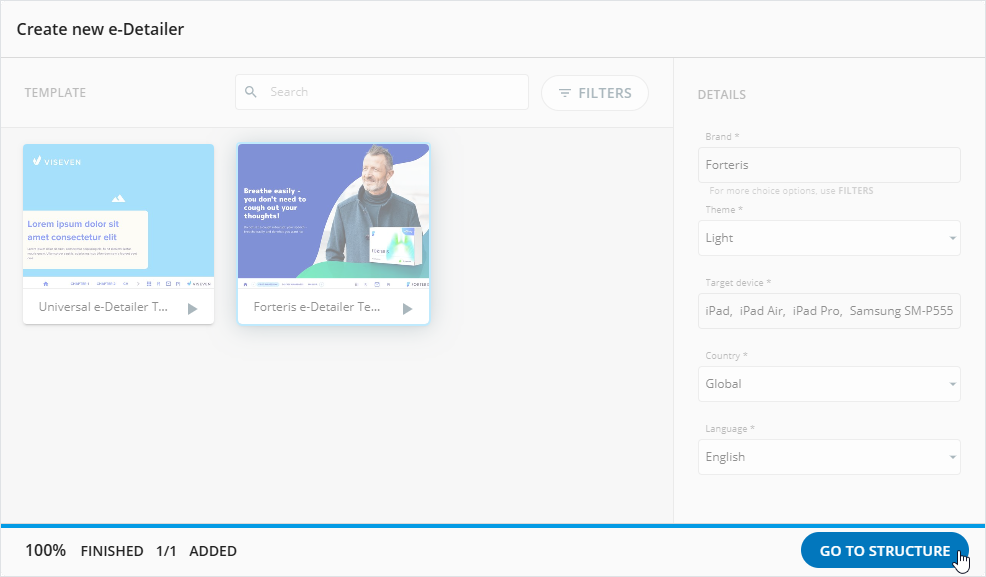
Task: Click the home icon in Forteris thumbnail footer
Action: 246,284
